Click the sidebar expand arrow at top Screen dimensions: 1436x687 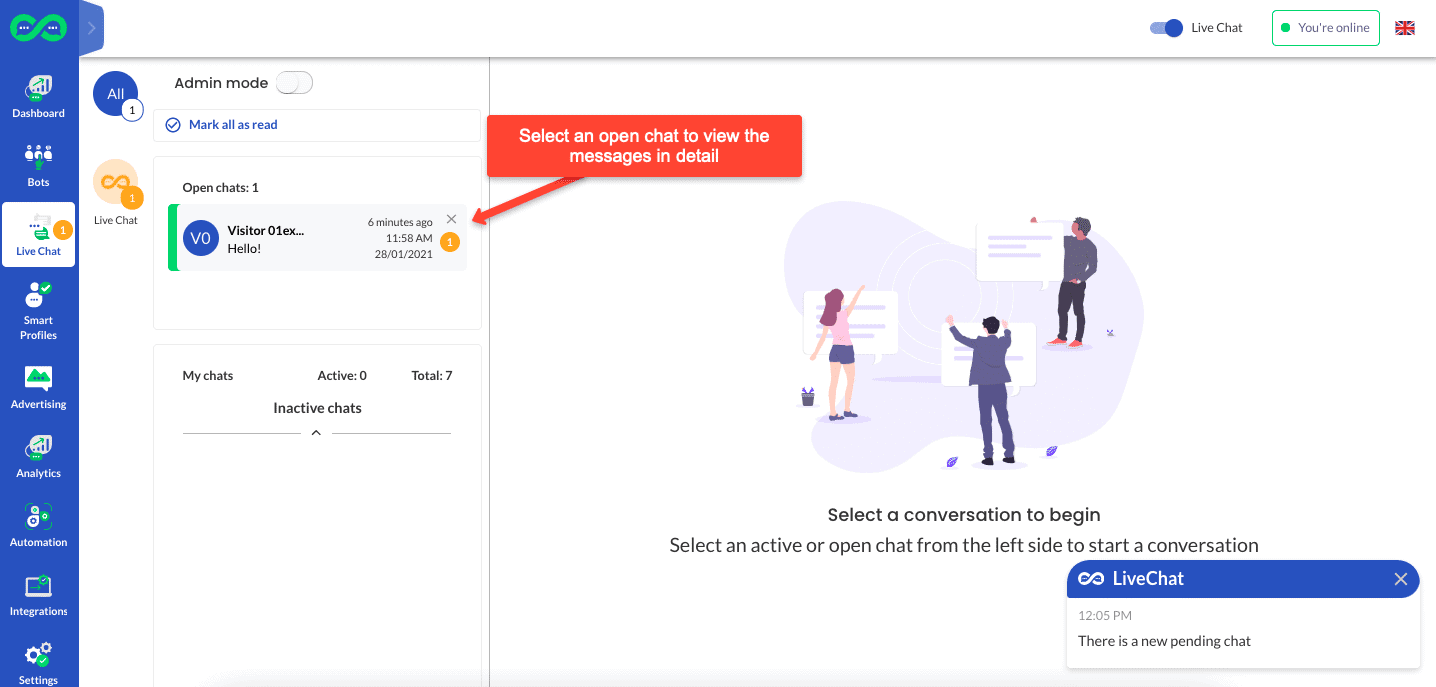coord(91,28)
